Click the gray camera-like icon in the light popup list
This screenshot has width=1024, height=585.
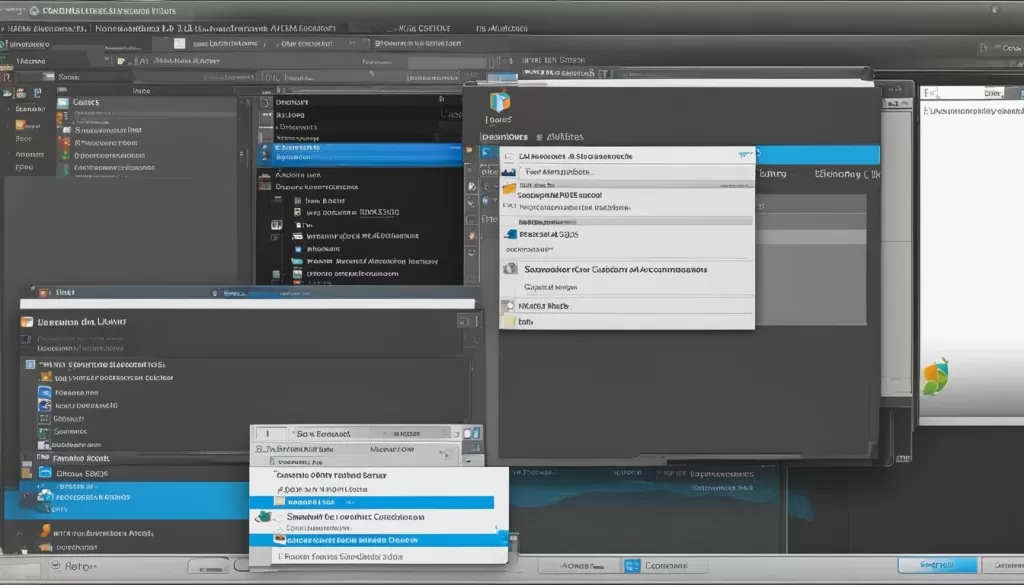tap(510, 268)
